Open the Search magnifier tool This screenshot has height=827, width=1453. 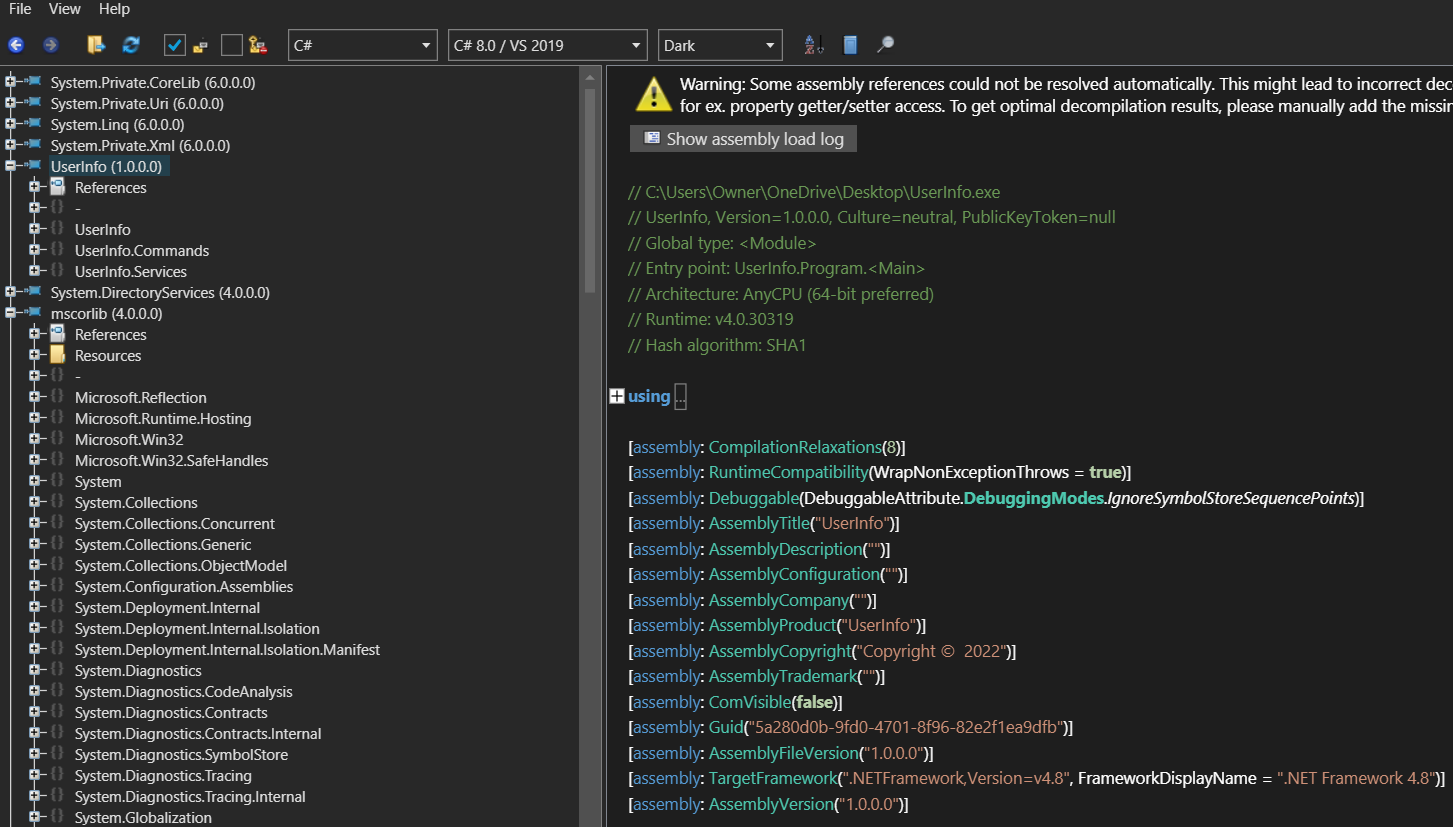click(885, 45)
